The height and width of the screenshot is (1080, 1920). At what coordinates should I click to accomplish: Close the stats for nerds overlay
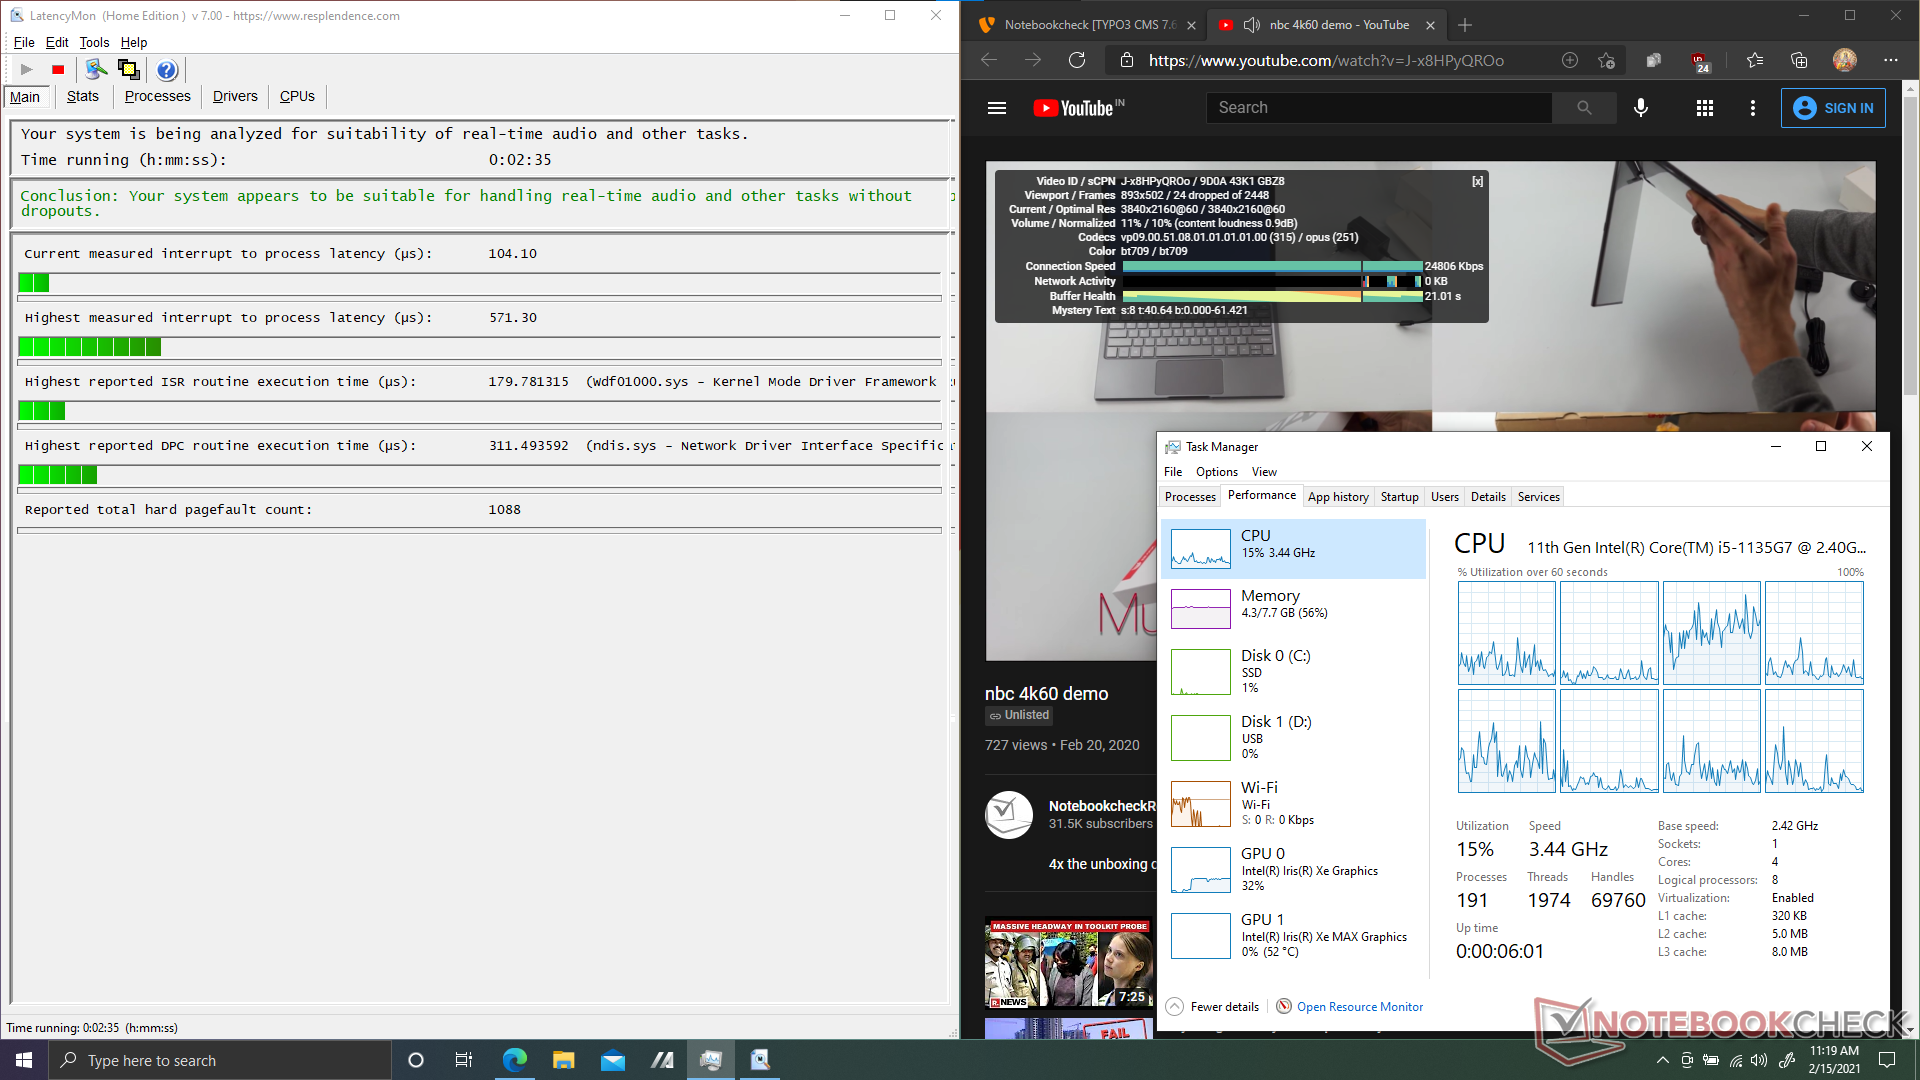1477,181
